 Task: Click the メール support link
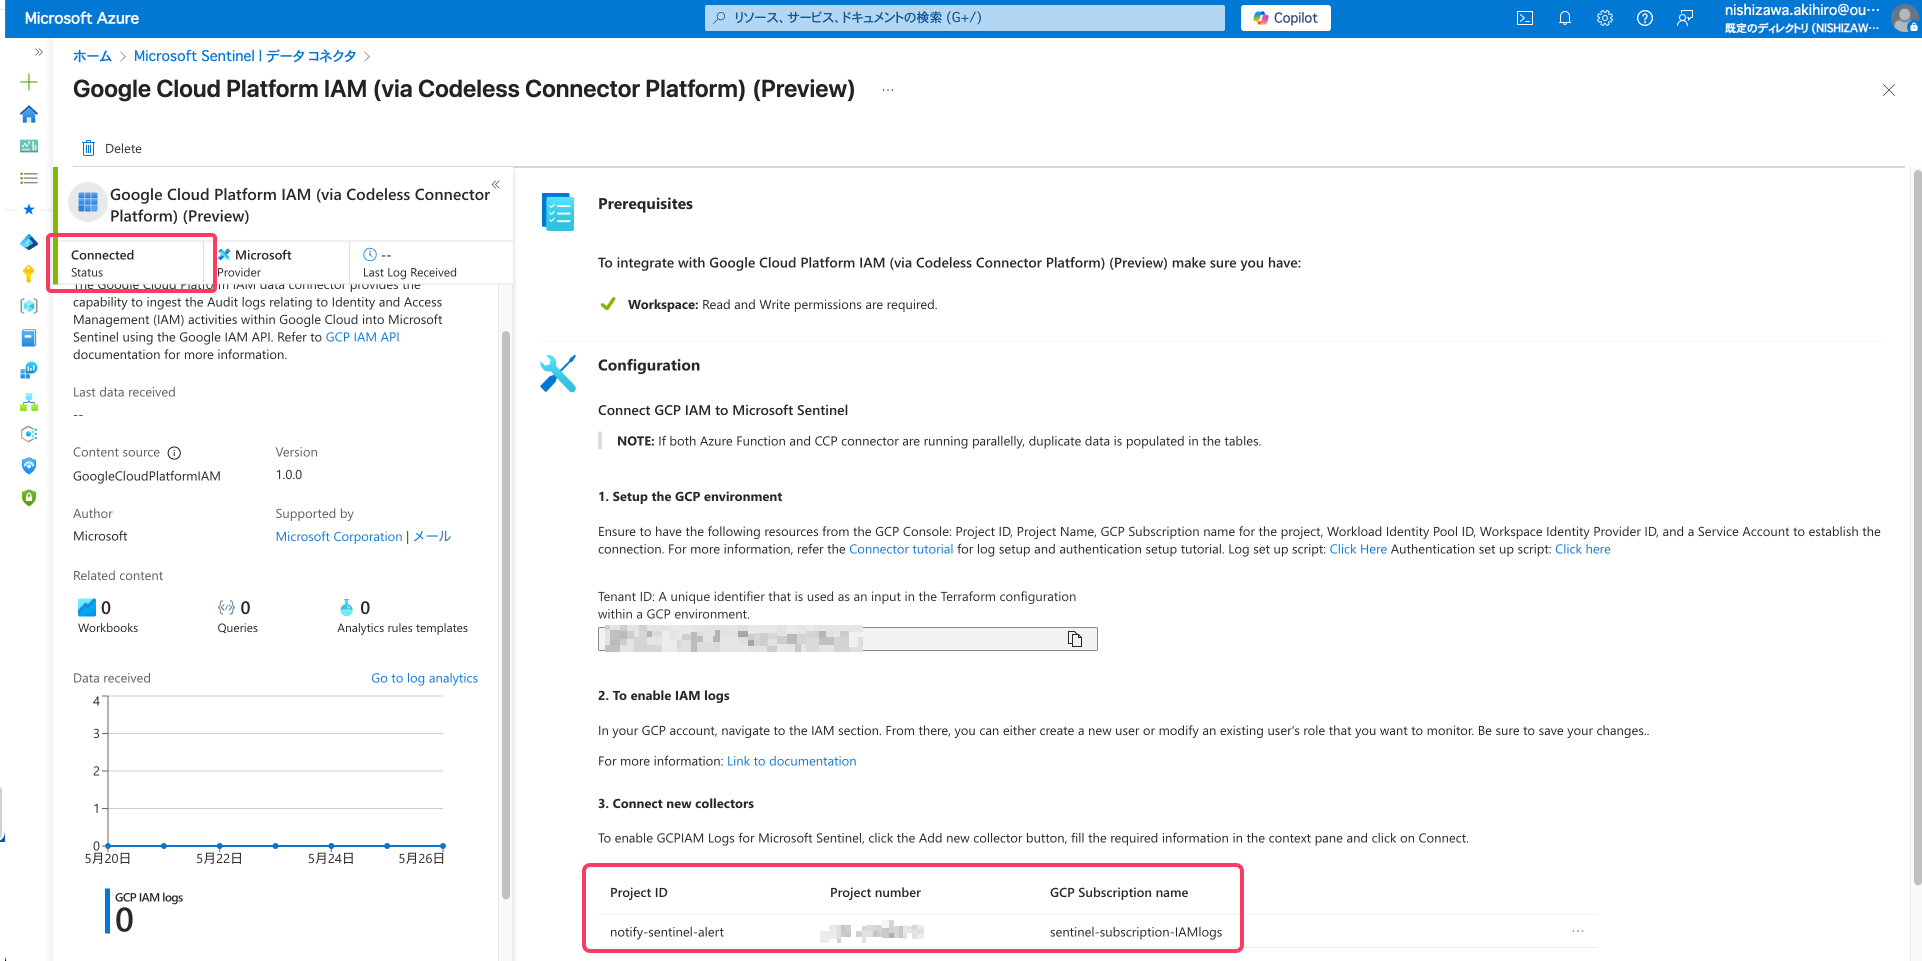(432, 537)
